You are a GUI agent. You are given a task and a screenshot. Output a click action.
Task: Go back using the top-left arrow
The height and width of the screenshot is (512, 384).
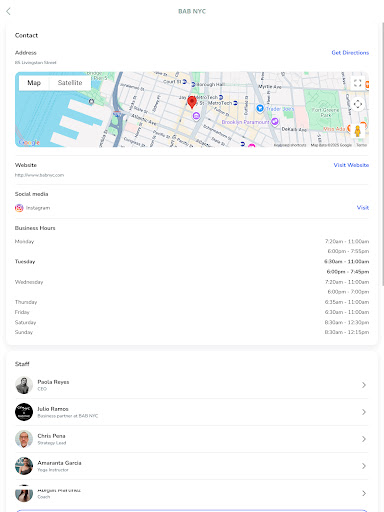pos(9,11)
